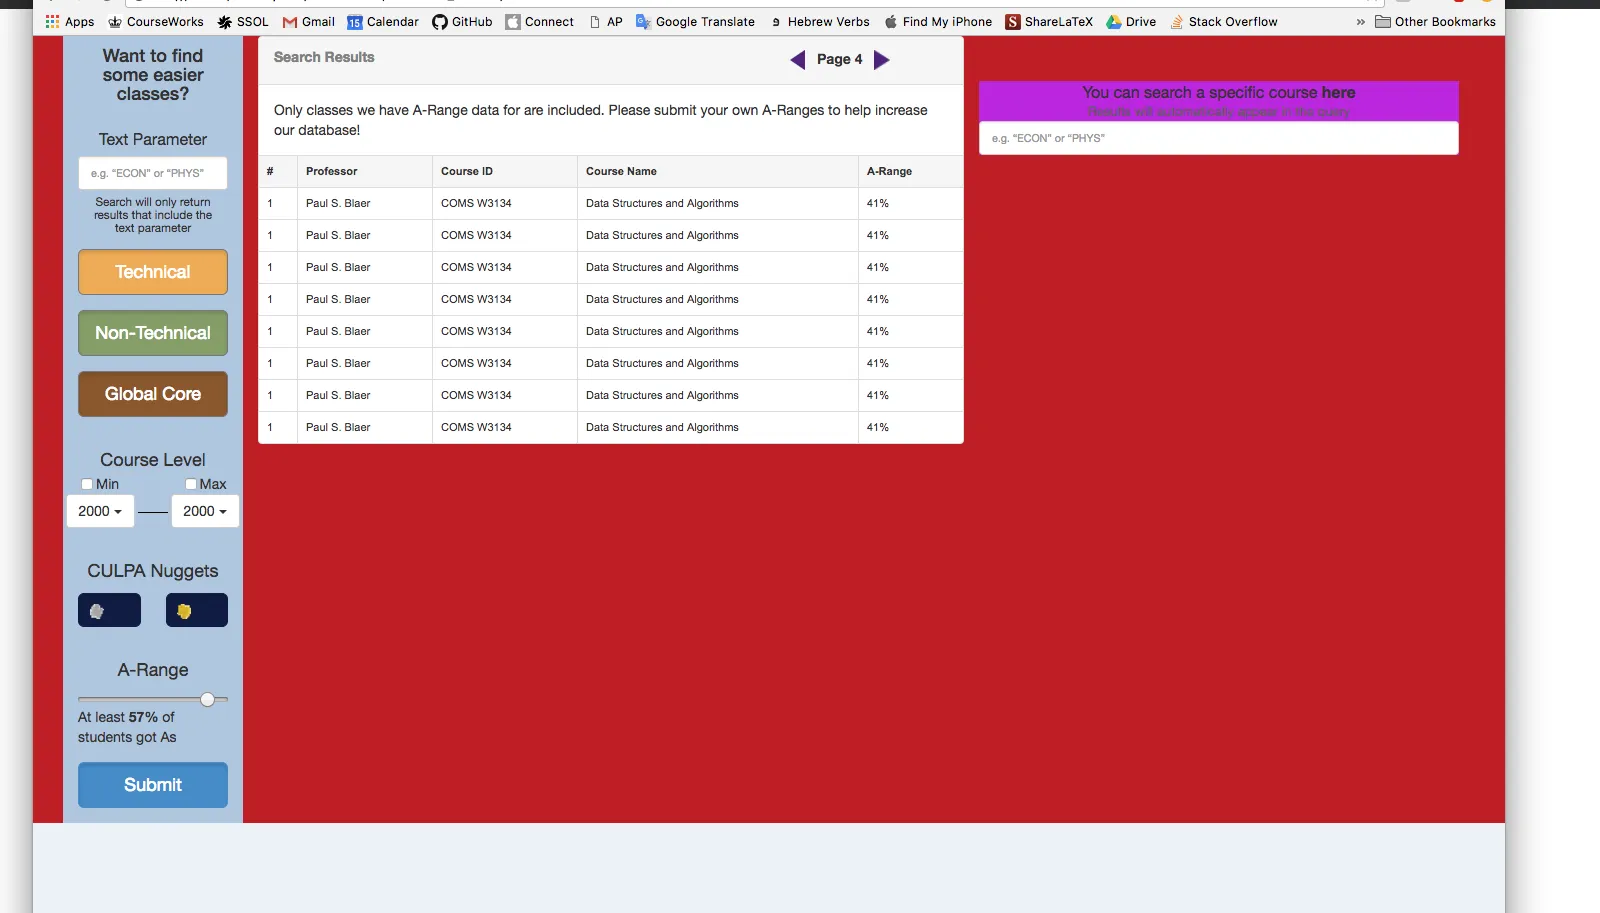Open the Google Translate bookmark

pyautogui.click(x=695, y=21)
